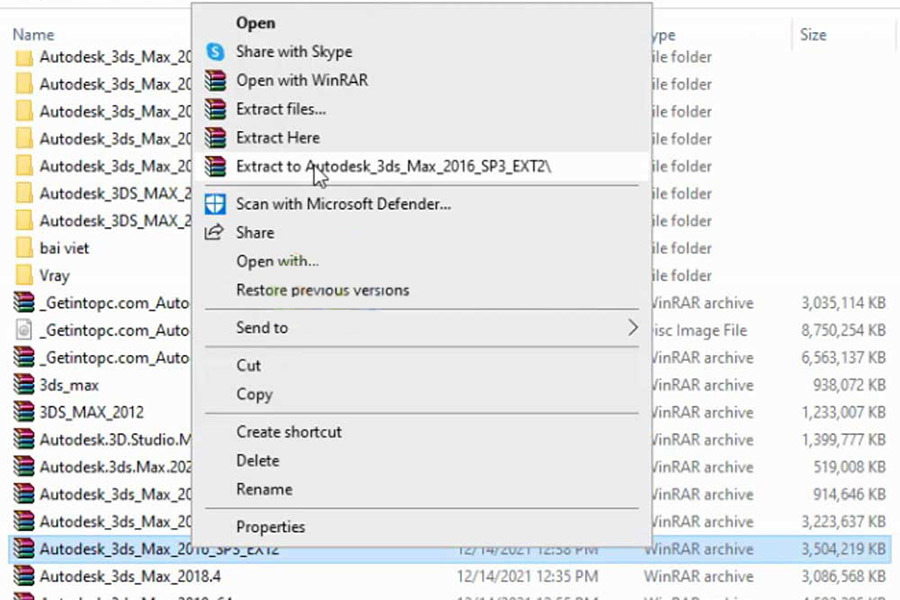Screen dimensions: 900x600
Task: Select the bai viet folder name
Action: point(64,248)
